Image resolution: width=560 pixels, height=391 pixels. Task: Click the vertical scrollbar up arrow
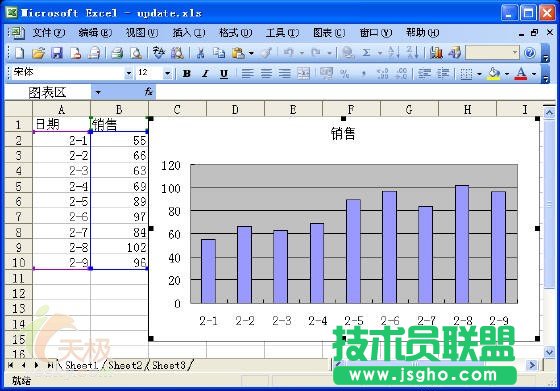coord(549,113)
